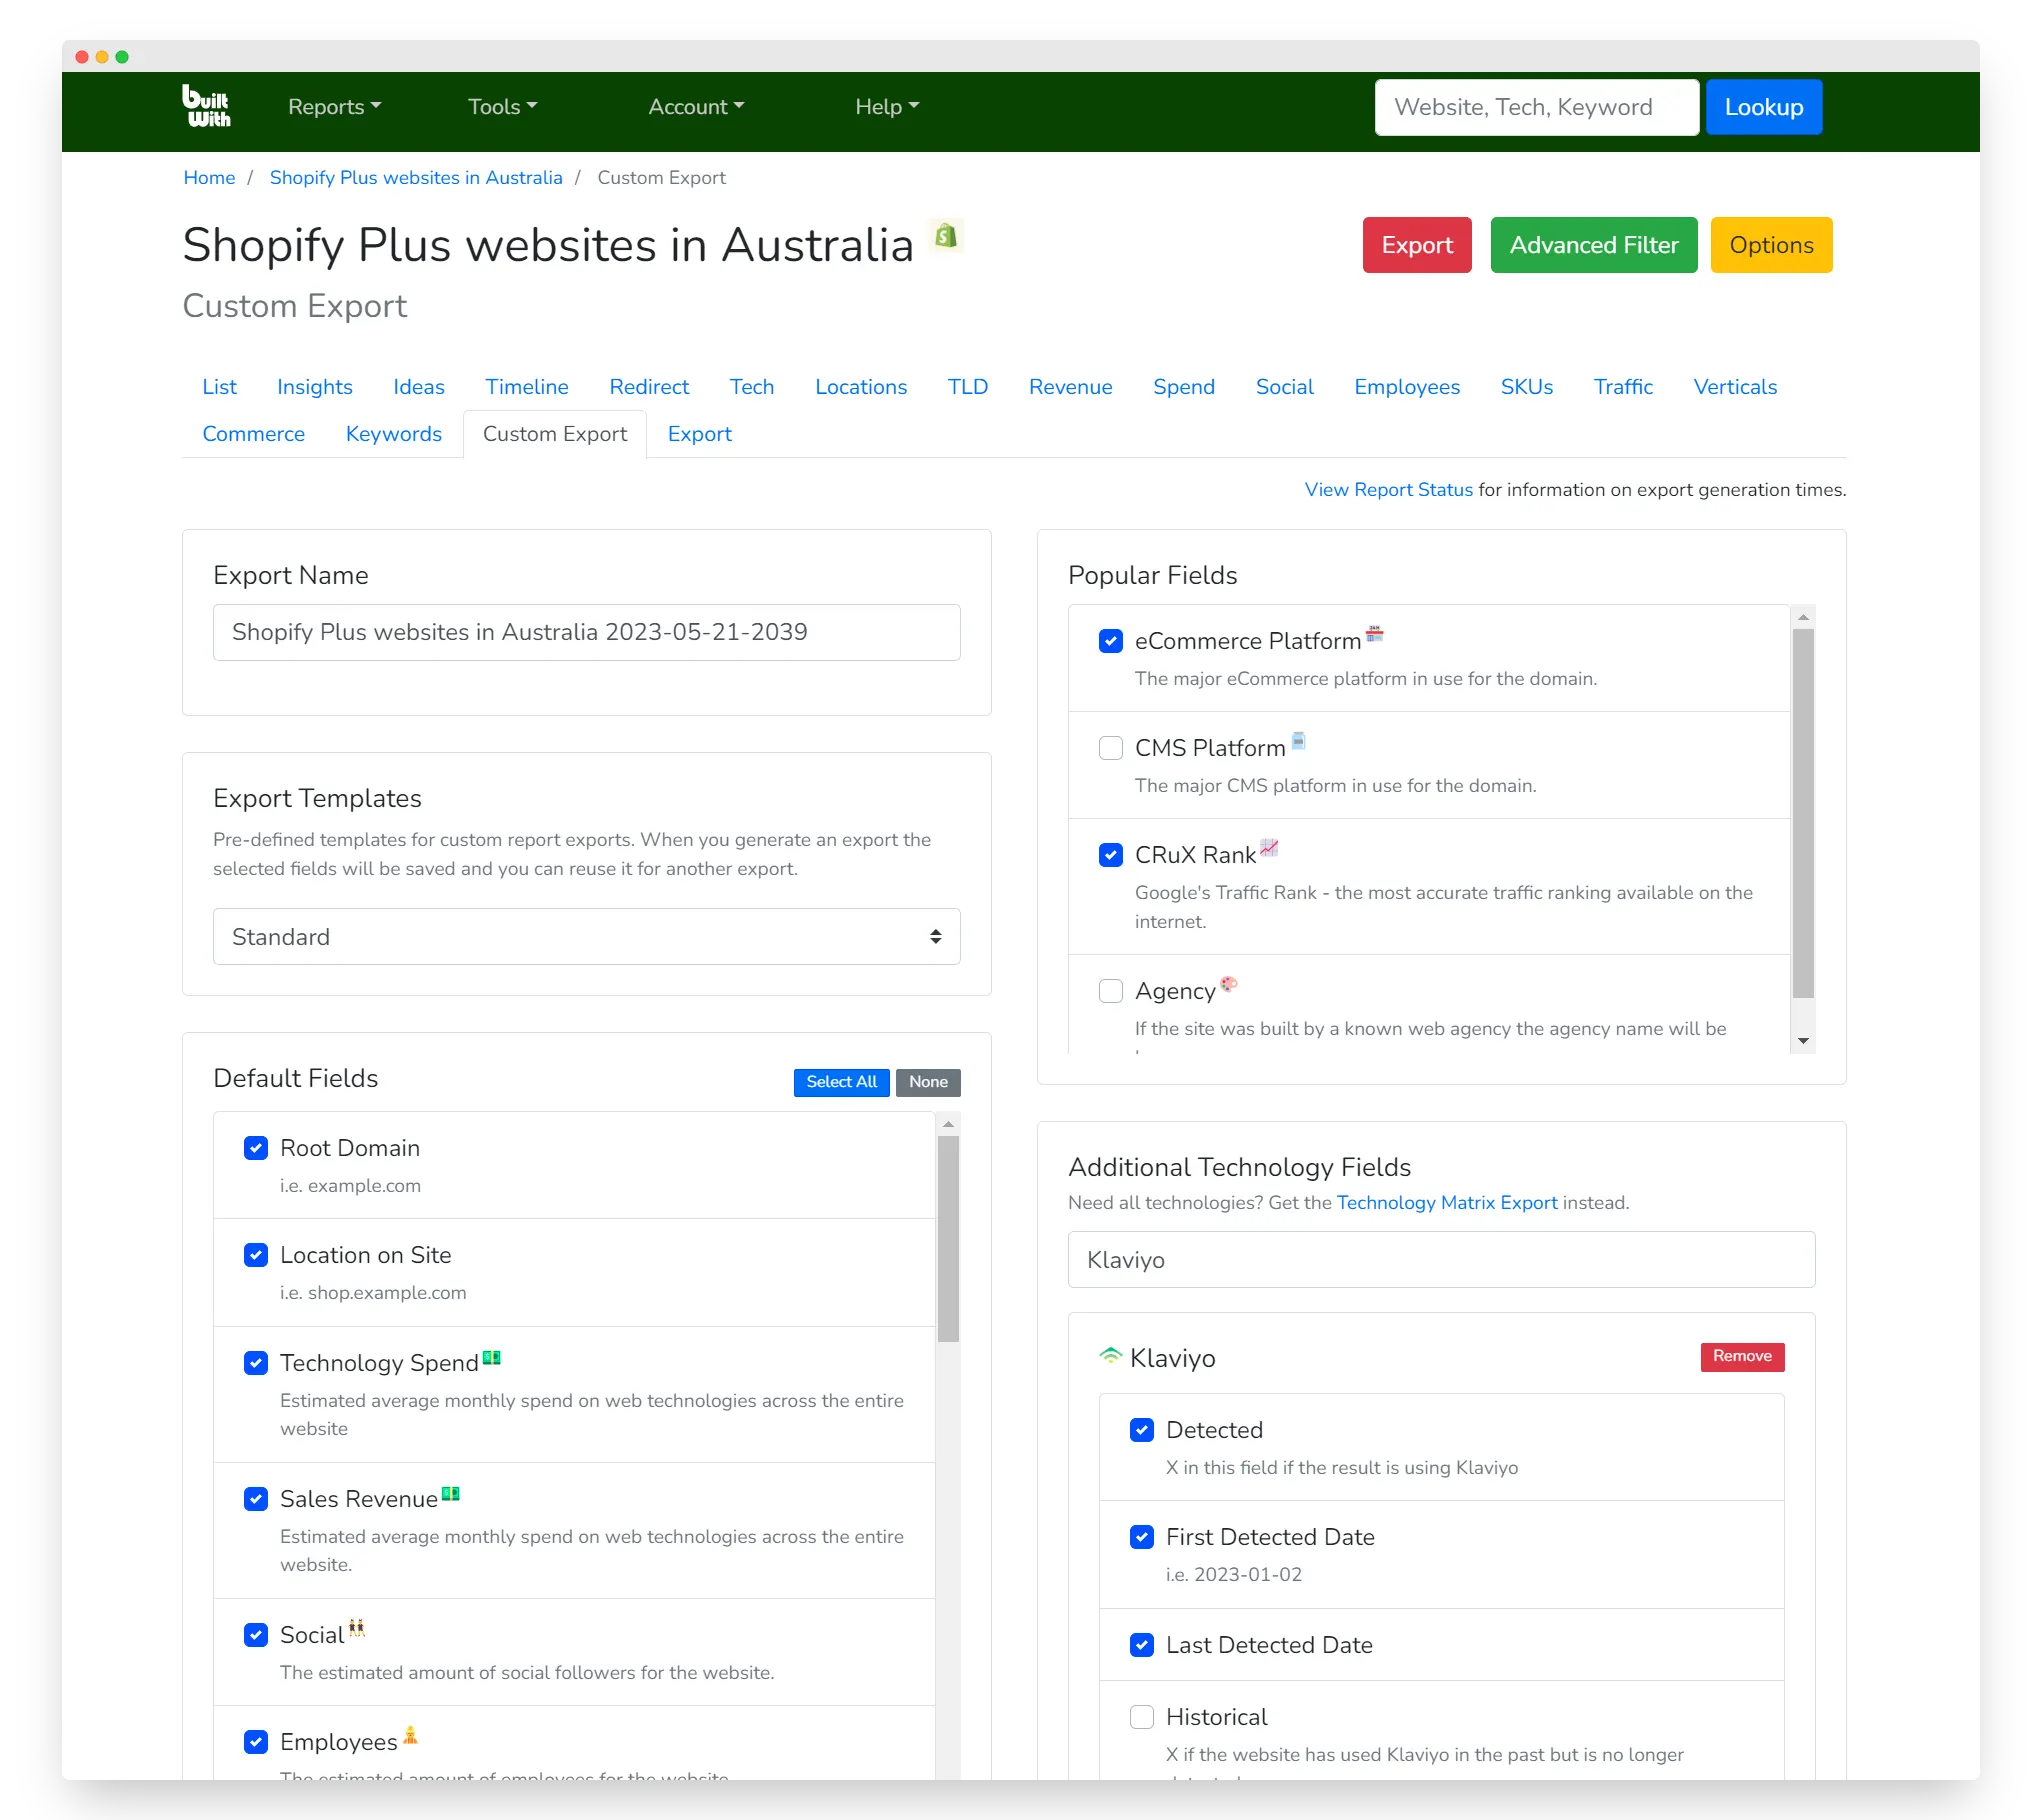2042x1820 pixels.
Task: Click the Klaviyo logo icon
Action: (1110, 1357)
